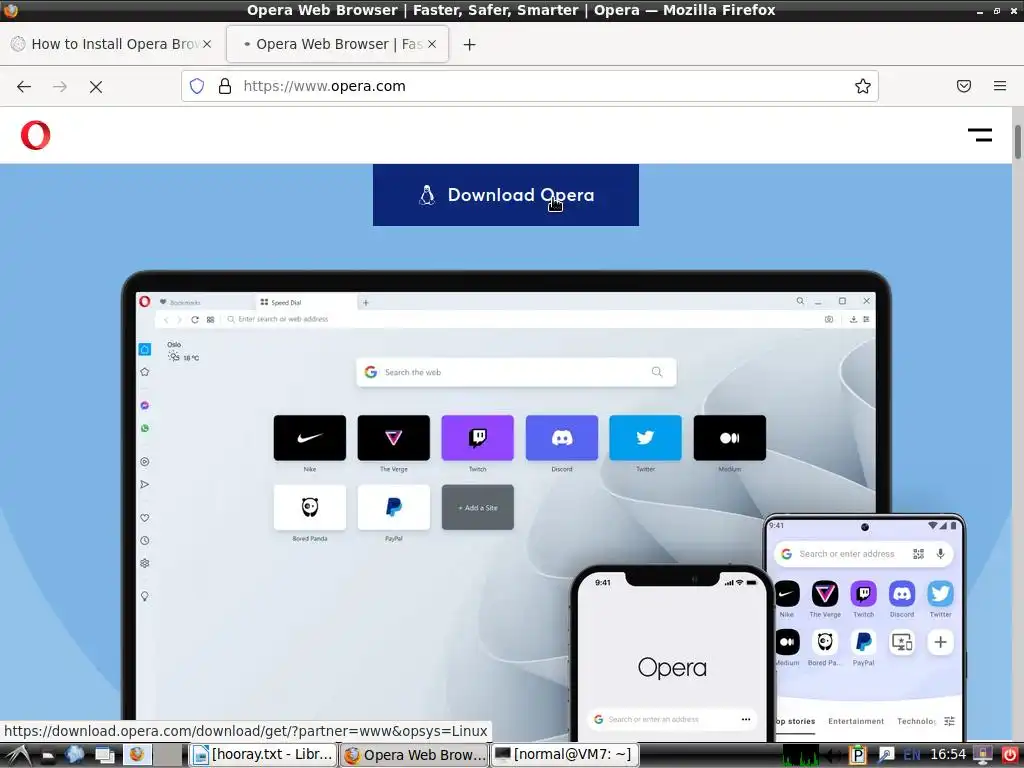Click the forward navigation arrow
The image size is (1024, 768).
[59, 86]
